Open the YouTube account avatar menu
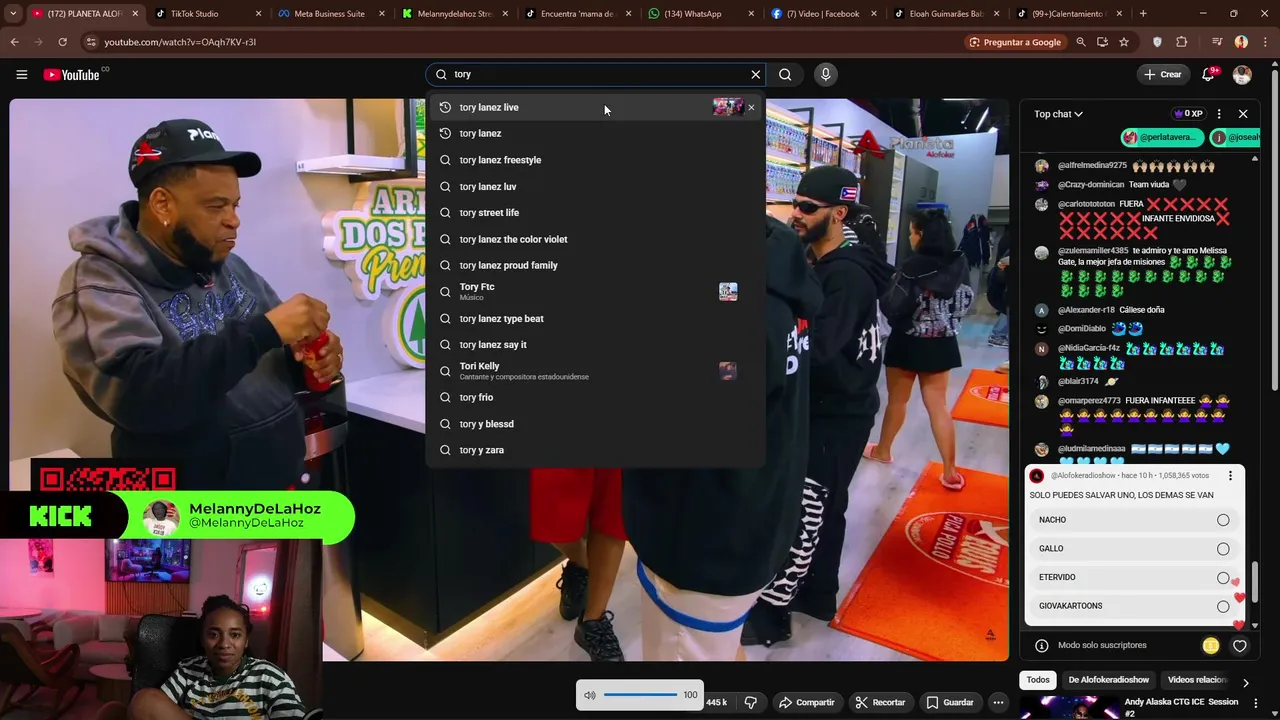The image size is (1280, 720). pos(1242,75)
